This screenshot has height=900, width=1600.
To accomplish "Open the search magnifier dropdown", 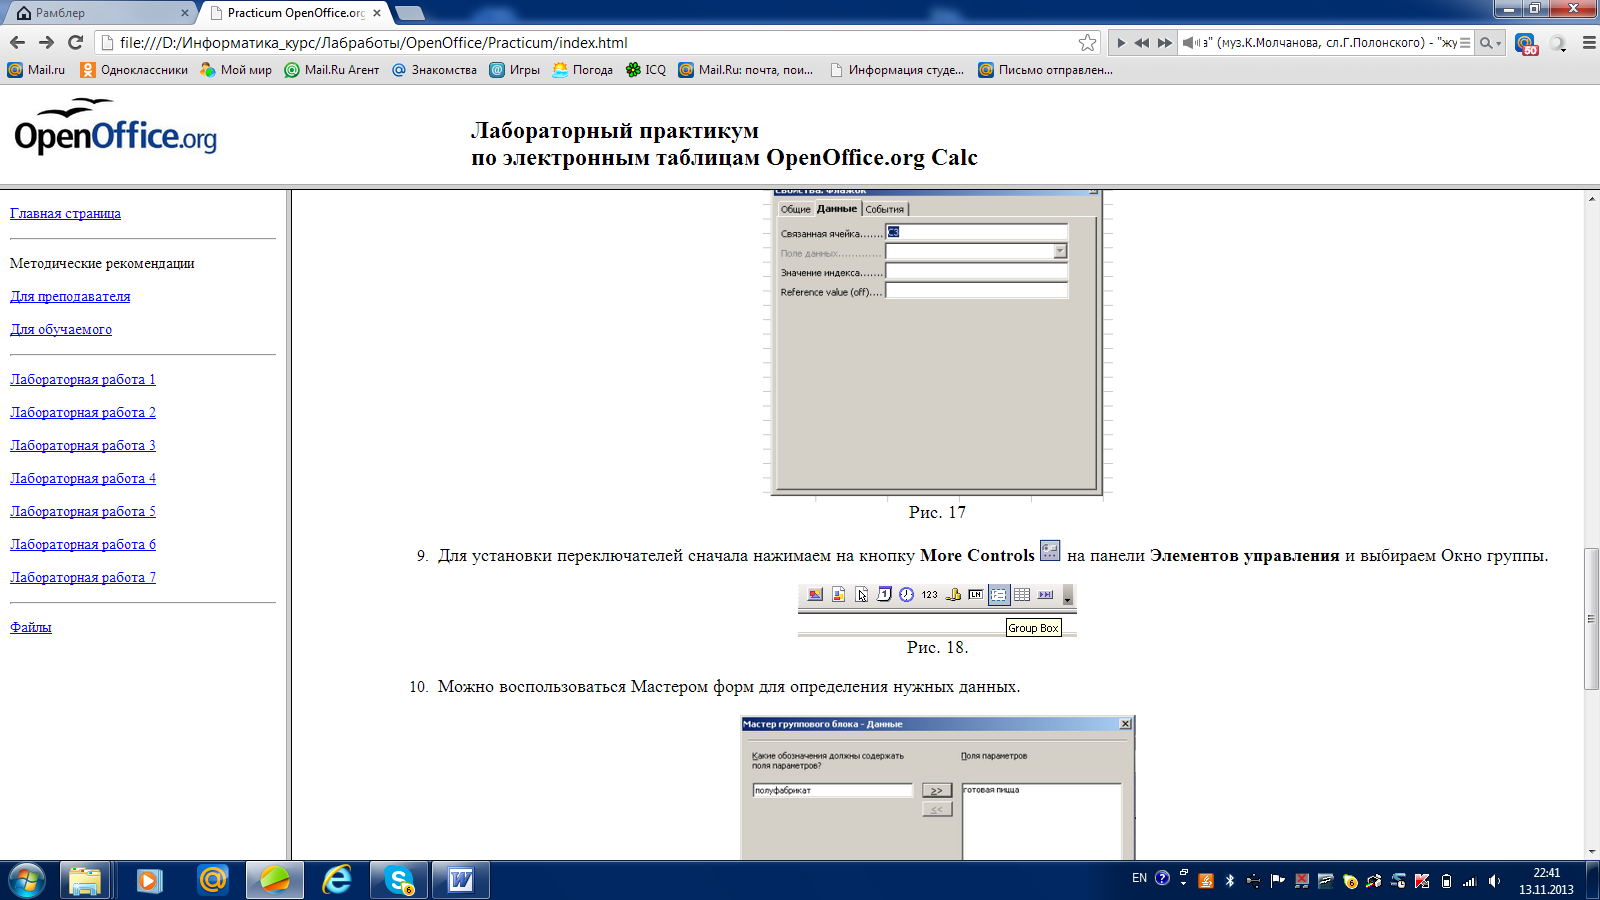I will click(x=1490, y=43).
